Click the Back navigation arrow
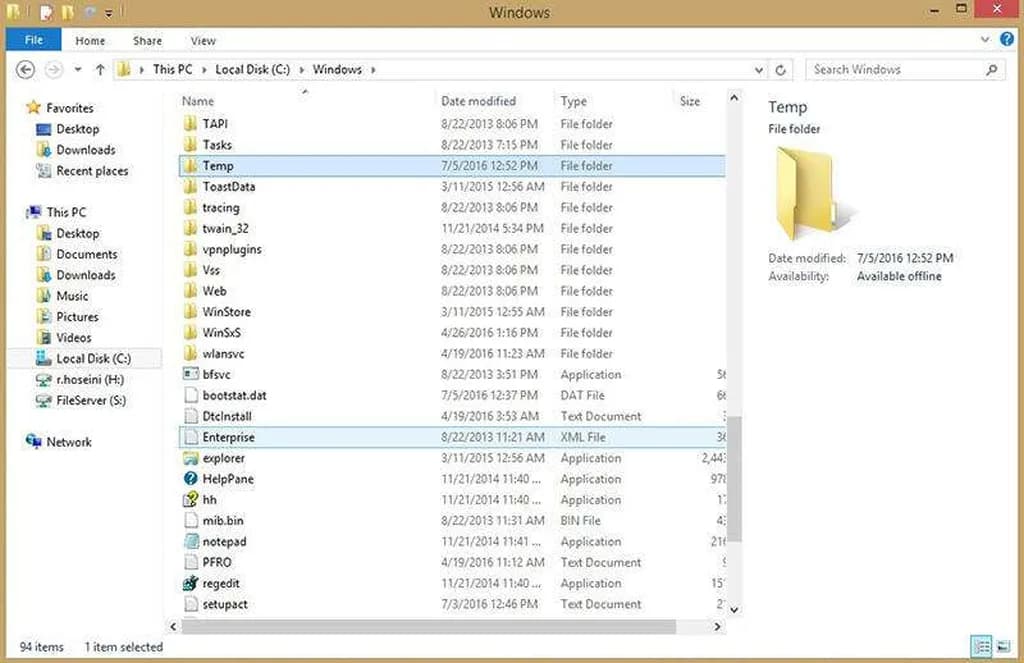This screenshot has width=1024, height=663. (26, 70)
